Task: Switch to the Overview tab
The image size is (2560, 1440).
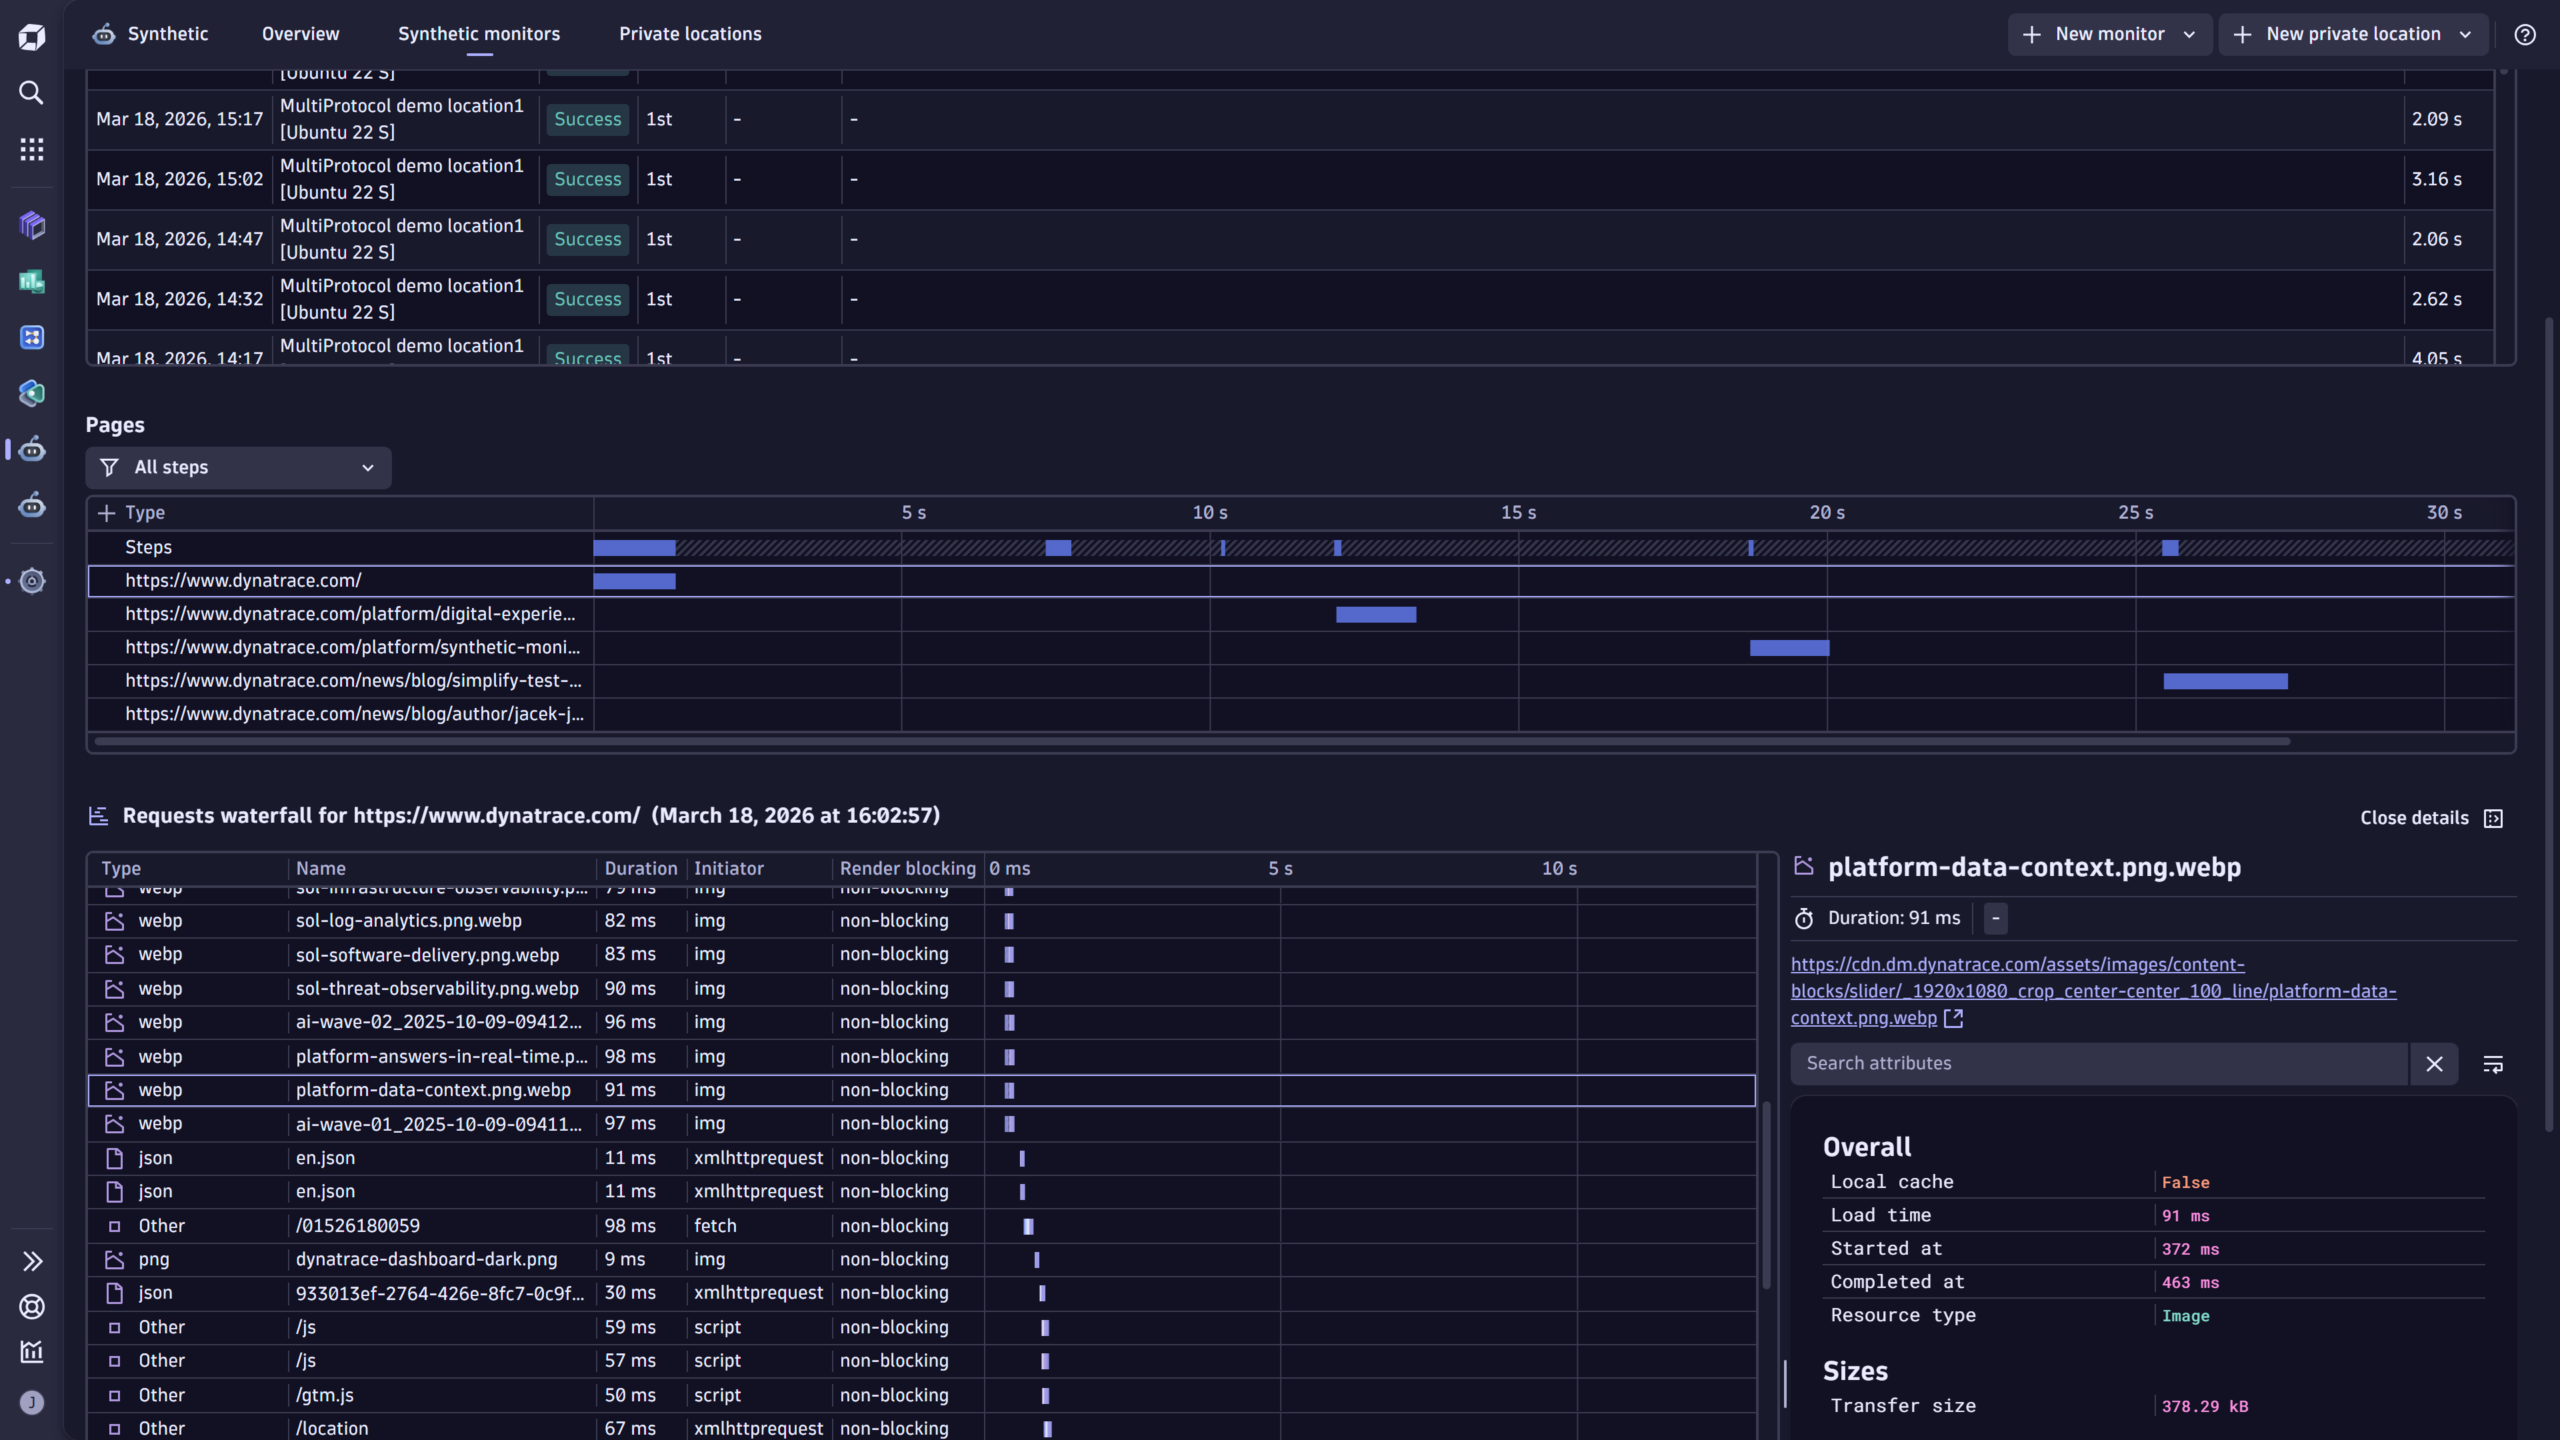Action: (300, 33)
